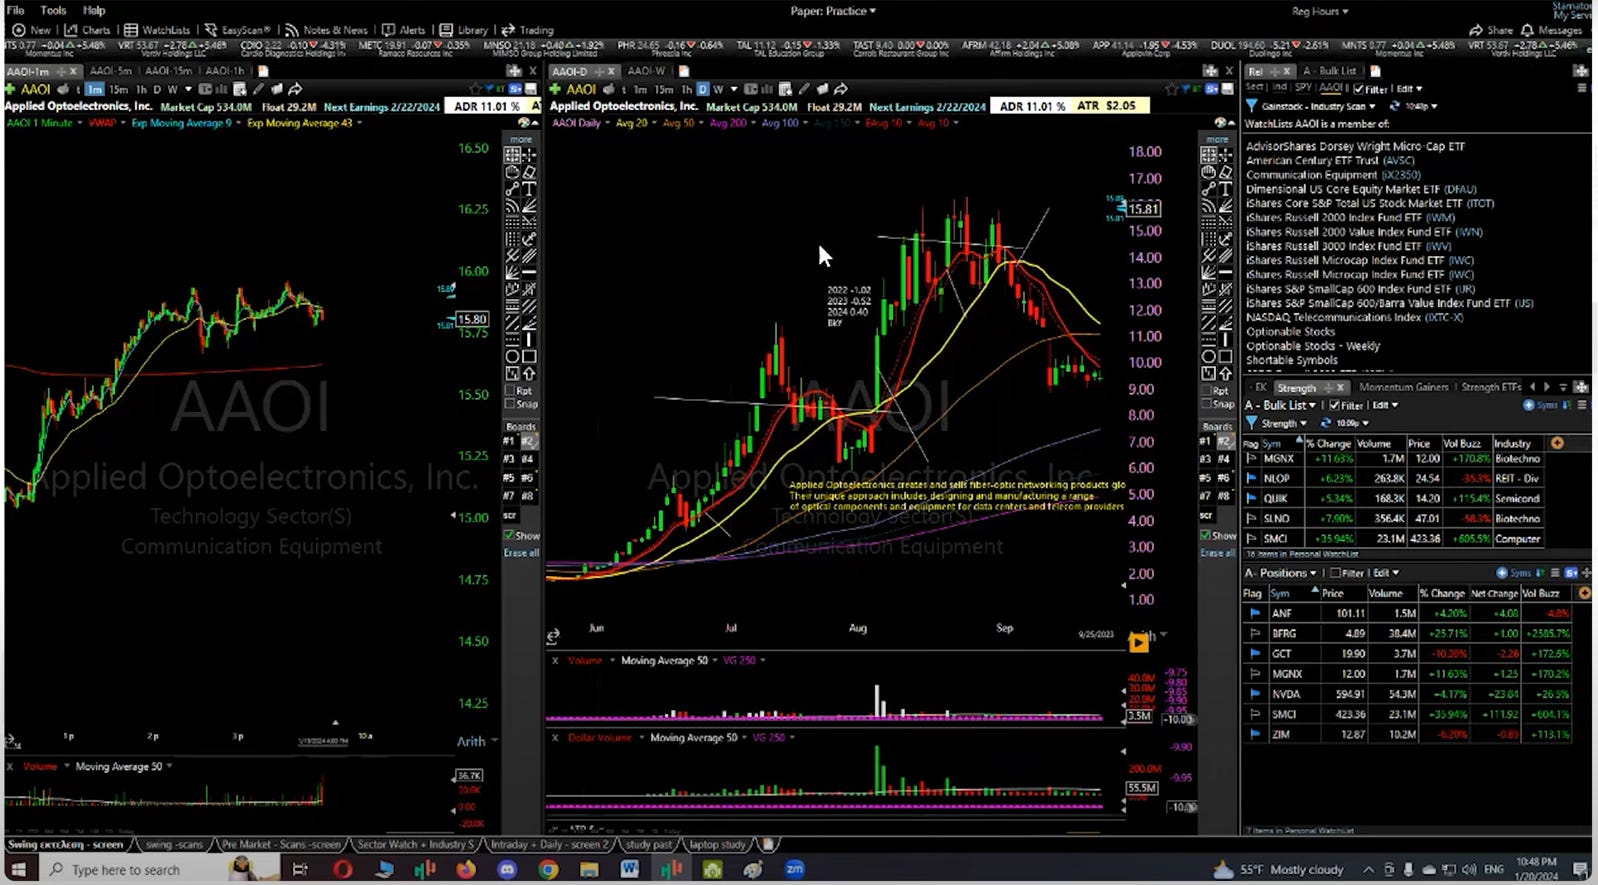This screenshot has height=885, width=1598.
Task: Uncheck the Show checkbox in the daily chart toolbar
Action: [x=1206, y=535]
